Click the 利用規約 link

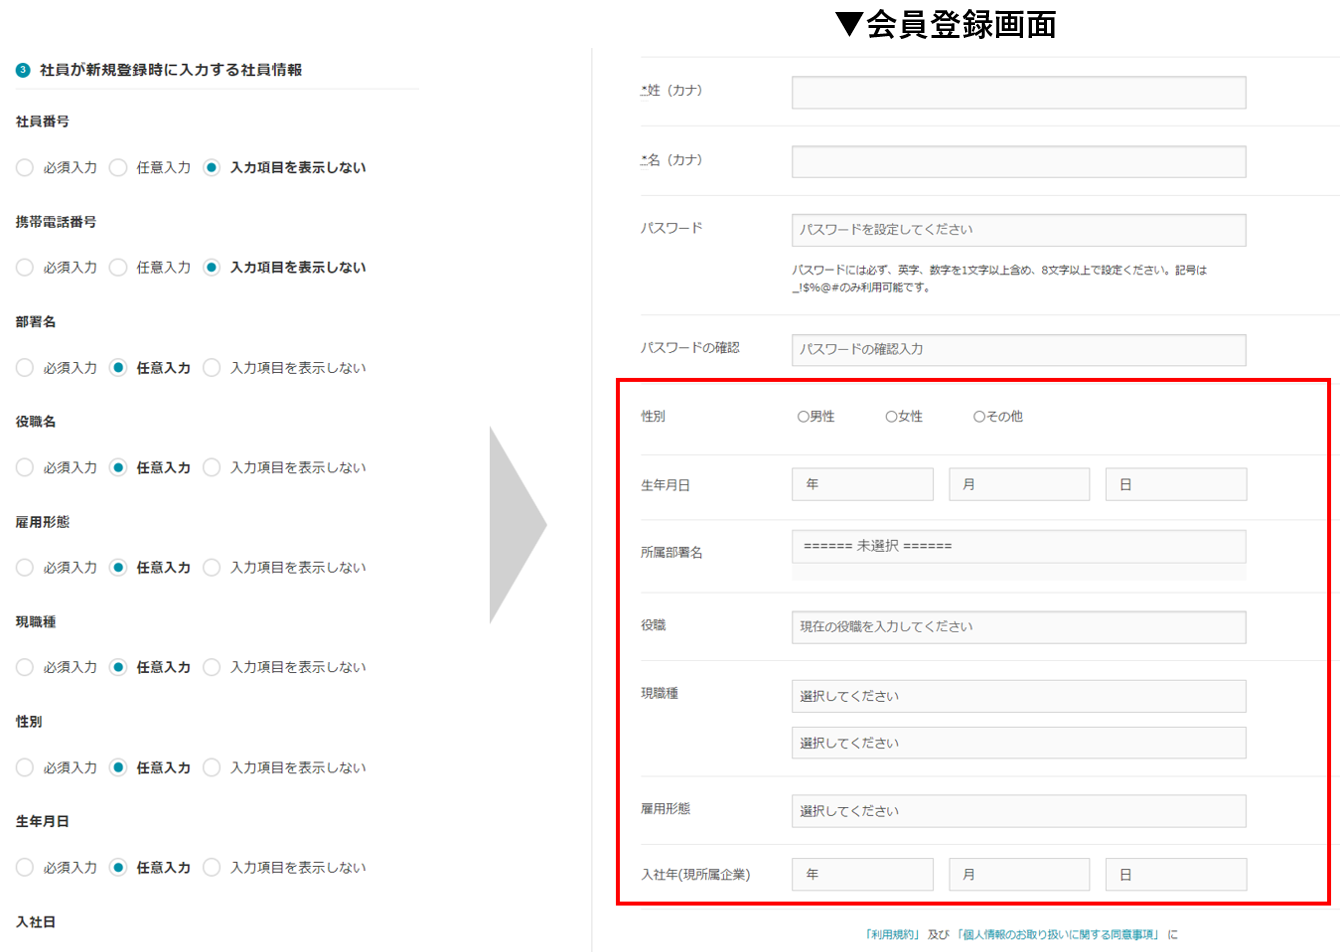[x=893, y=935]
